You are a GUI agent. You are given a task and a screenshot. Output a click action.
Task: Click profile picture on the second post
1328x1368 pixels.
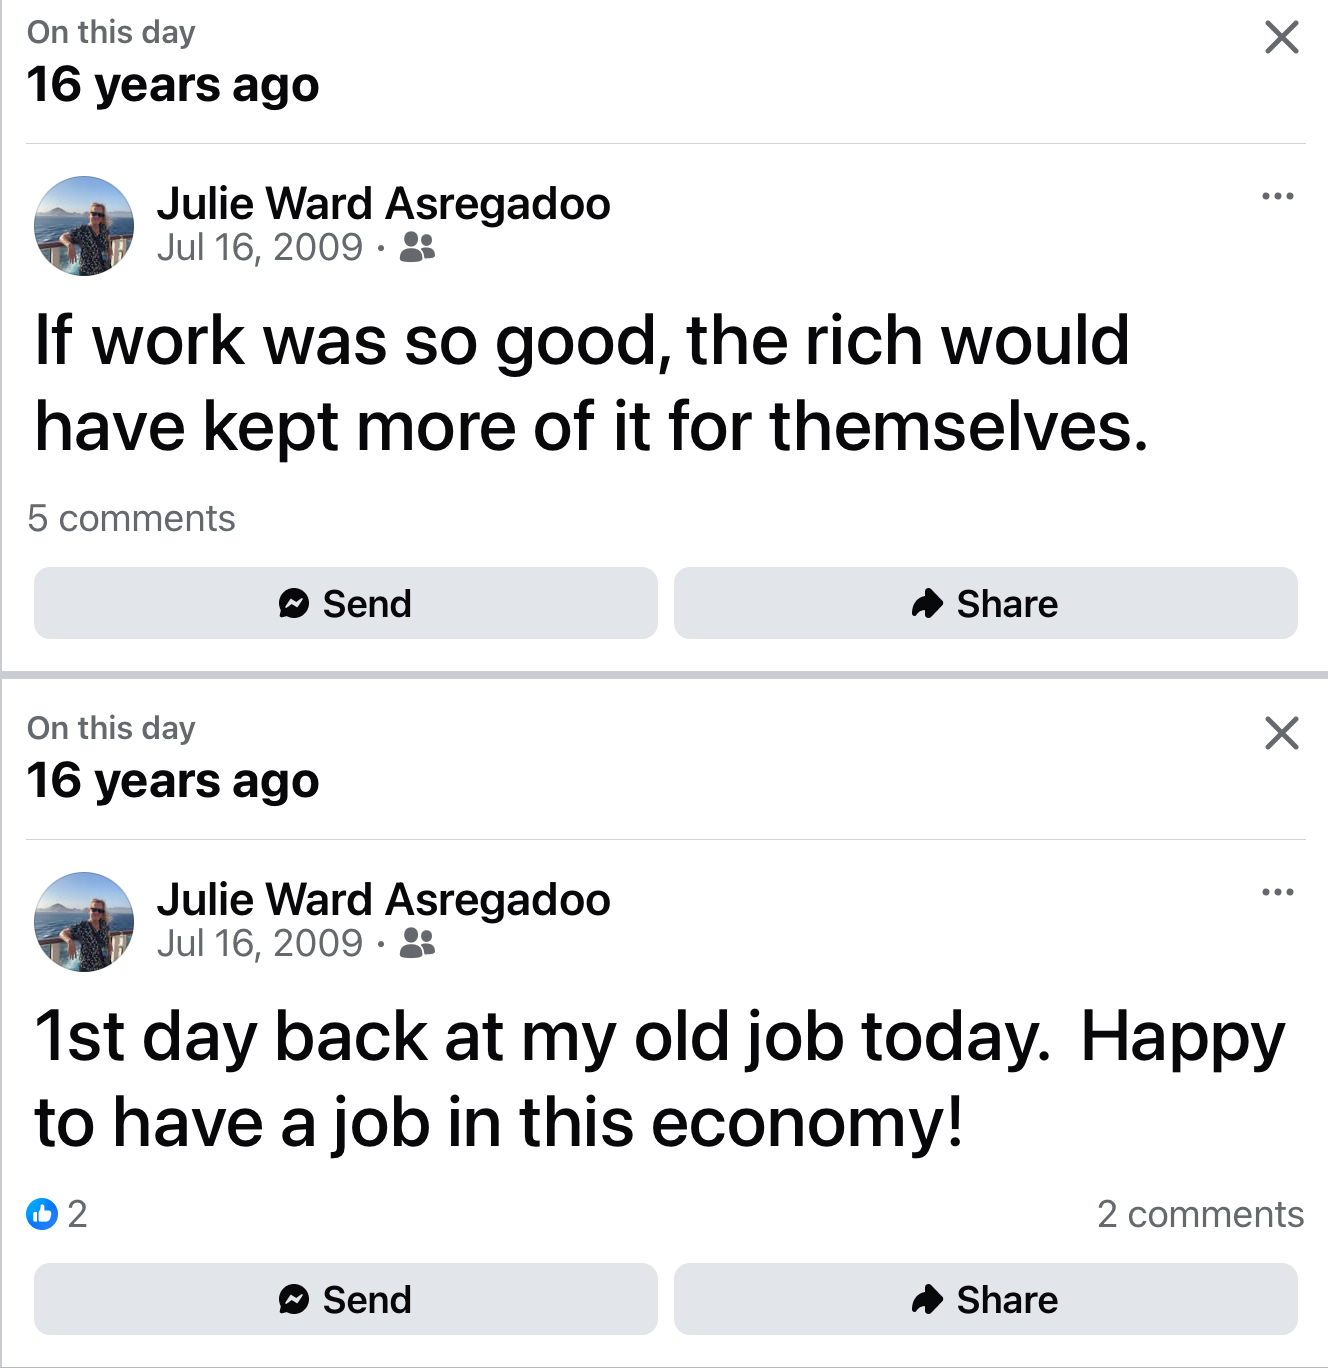tap(84, 922)
